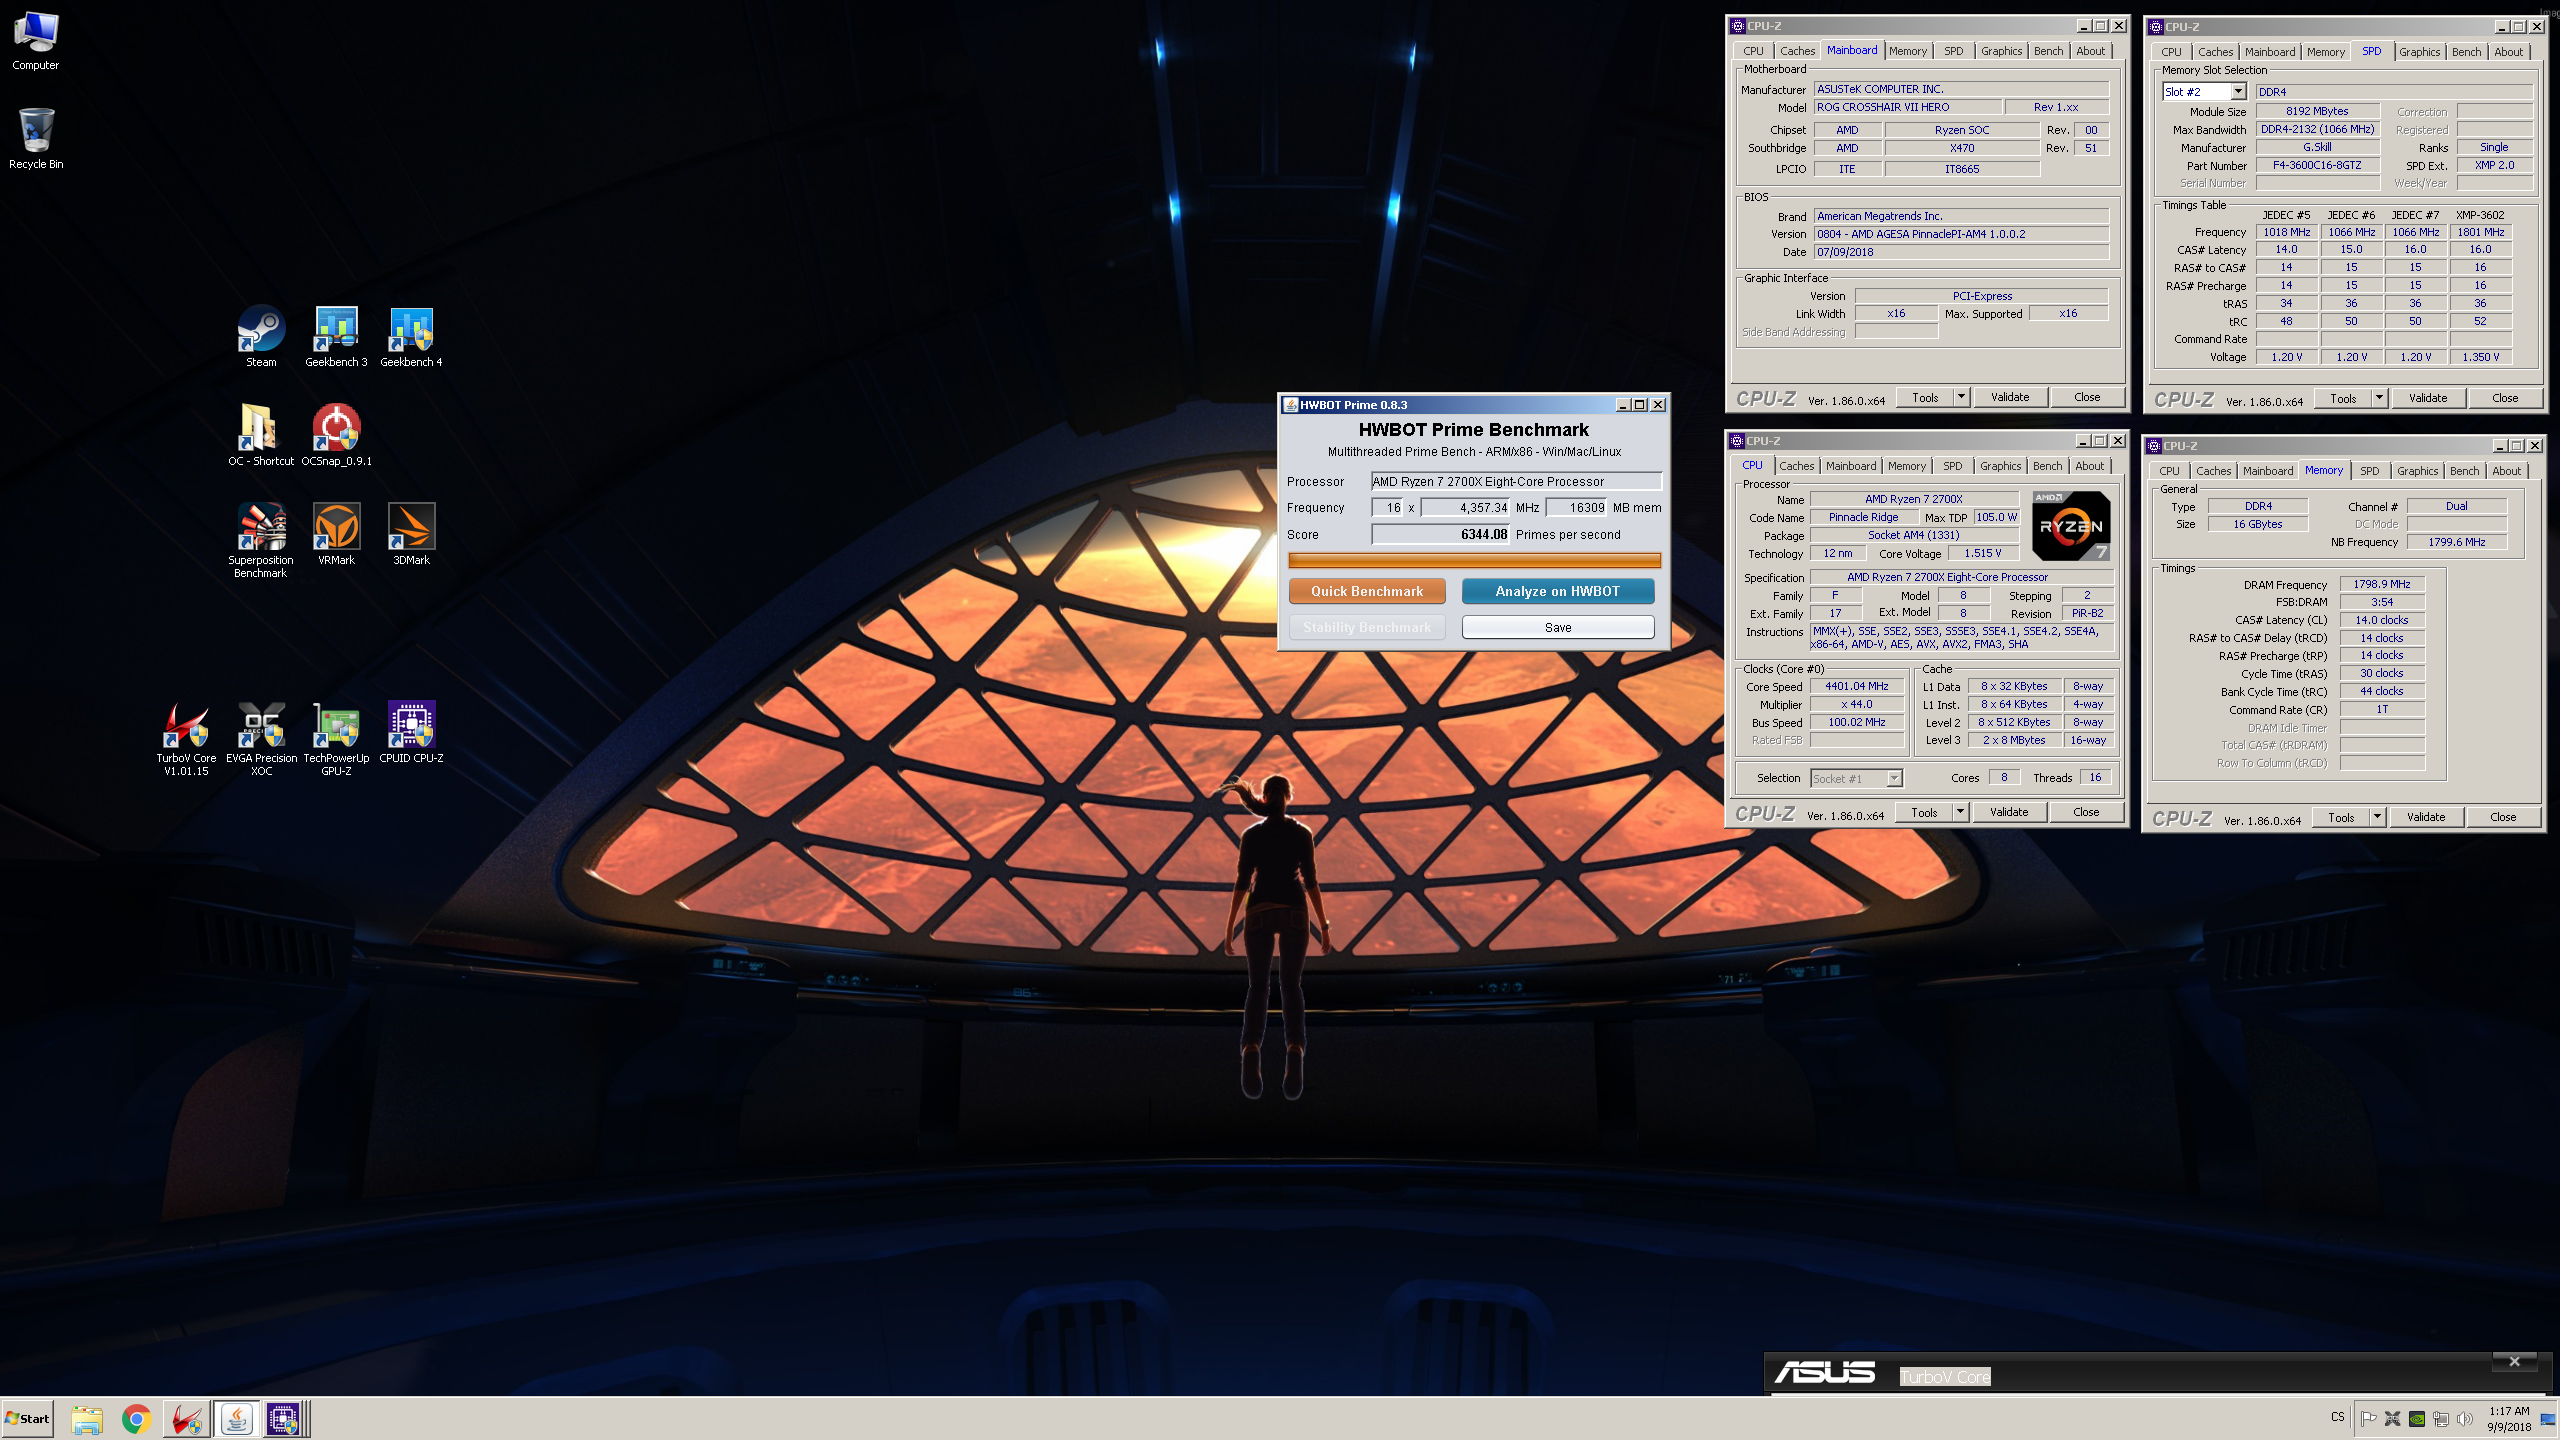The height and width of the screenshot is (1440, 2560).
Task: Open the network tray icon
Action: pyautogui.click(x=2440, y=1418)
